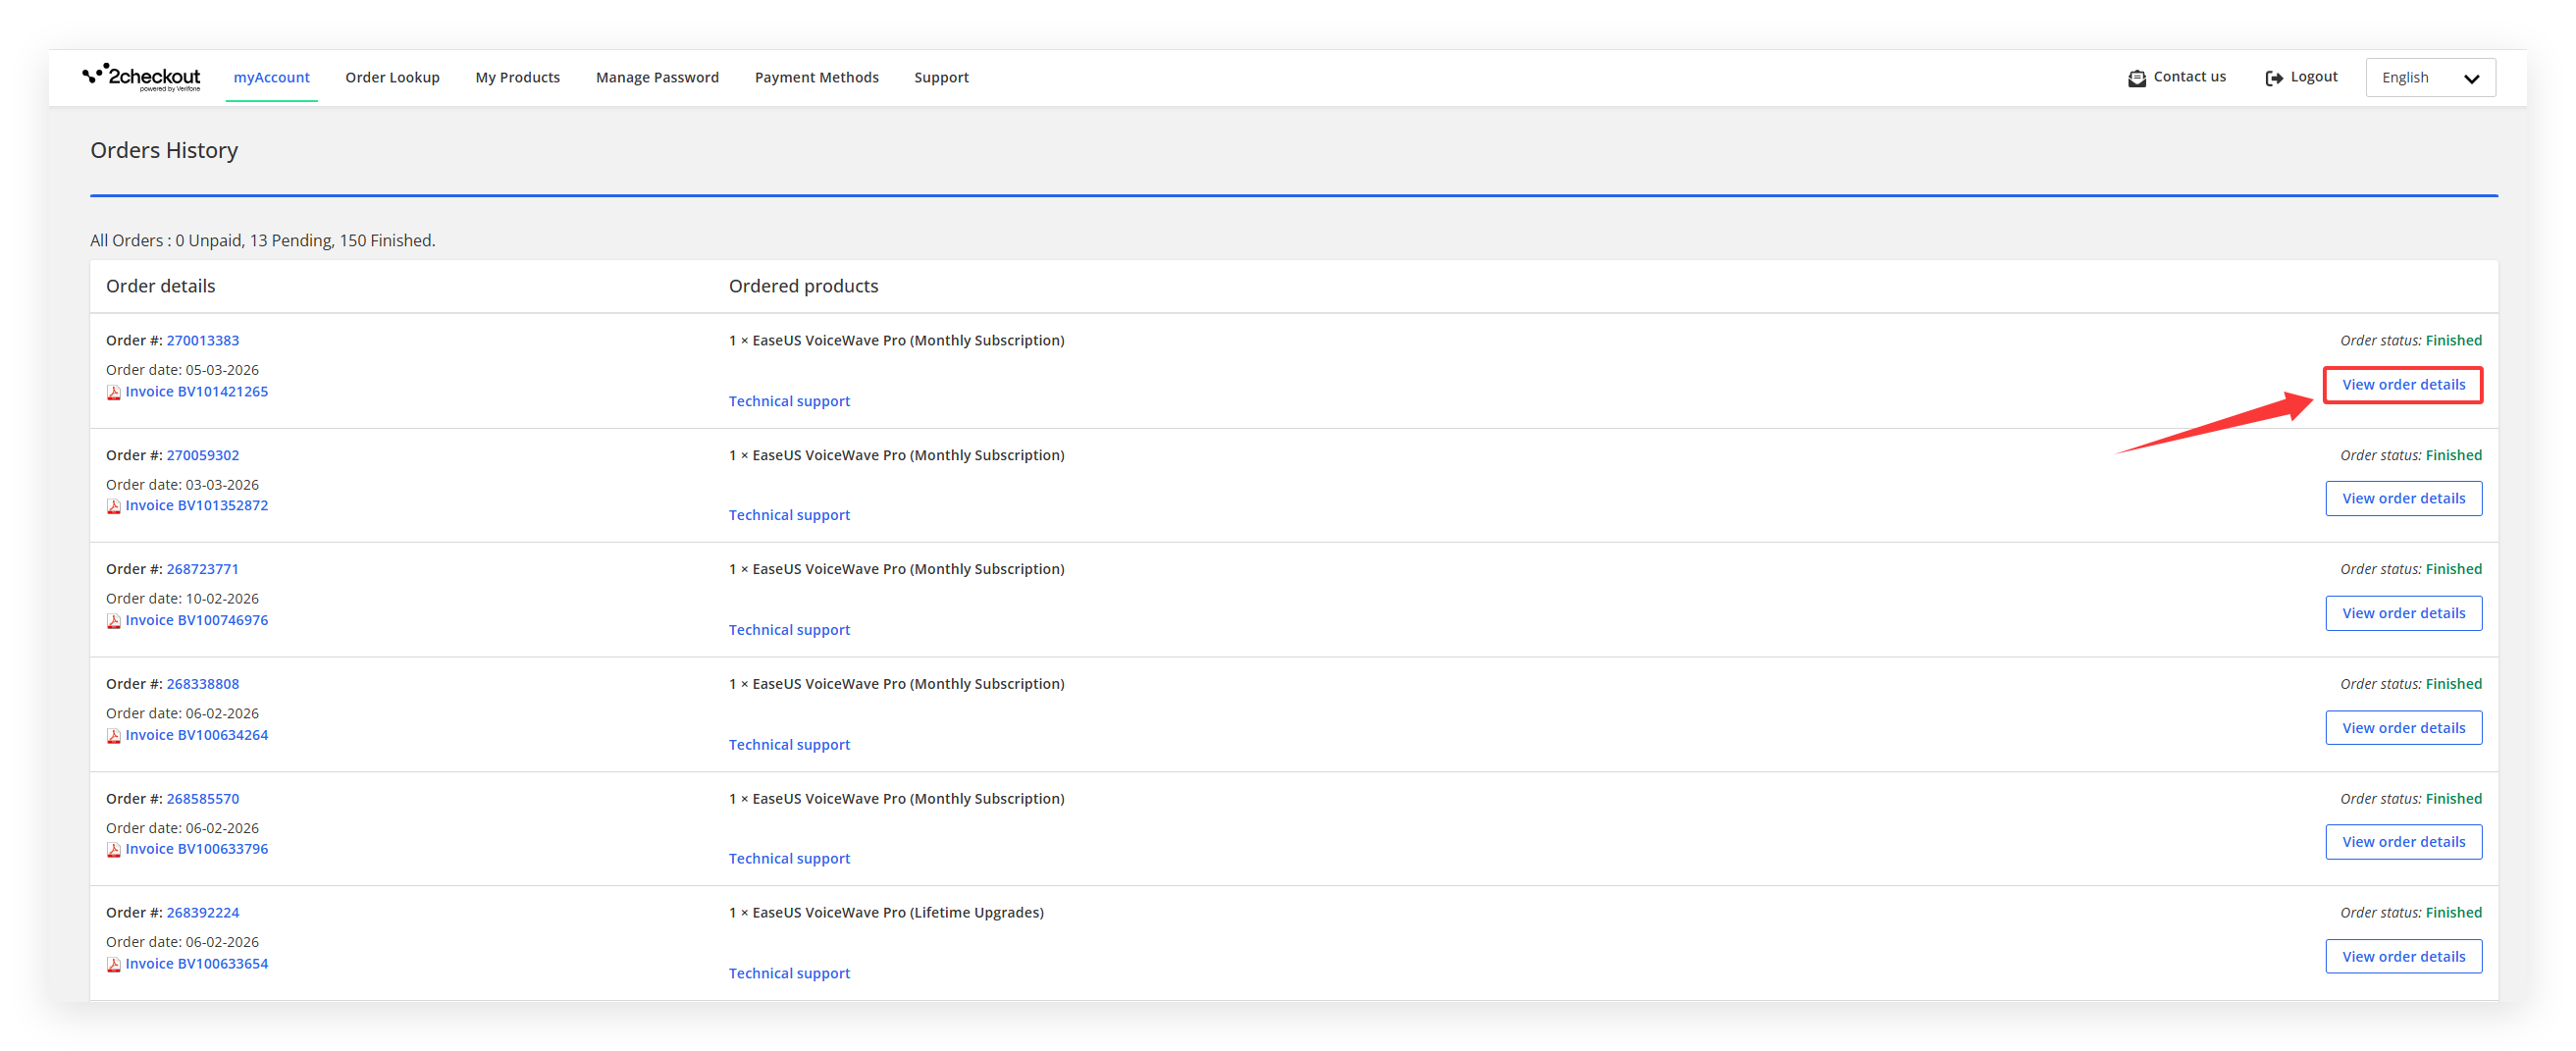View details of Lifetime Upgrades order
Image resolution: width=2576 pixels, height=1051 pixels.
click(2402, 957)
